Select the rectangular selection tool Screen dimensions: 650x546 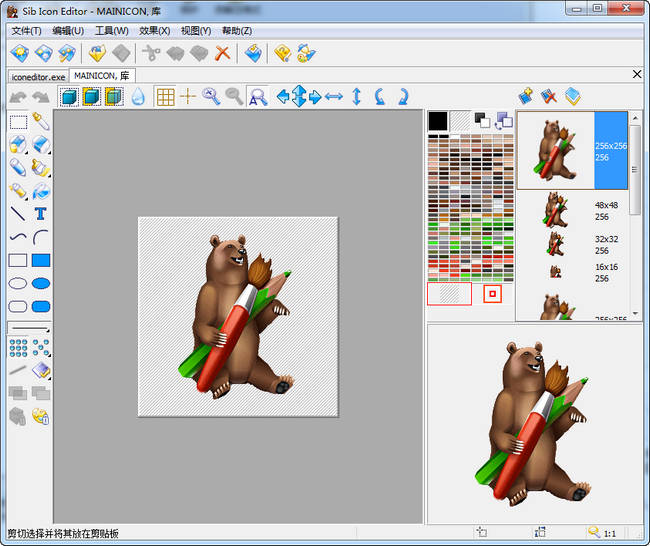coord(18,122)
